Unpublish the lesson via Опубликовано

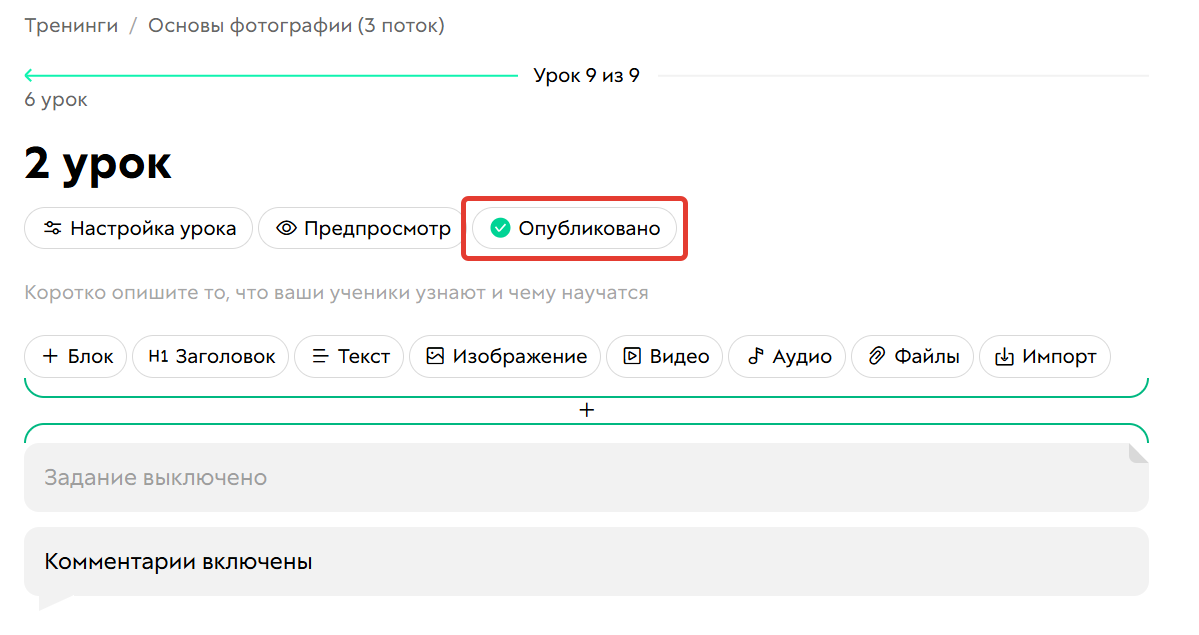tap(574, 228)
